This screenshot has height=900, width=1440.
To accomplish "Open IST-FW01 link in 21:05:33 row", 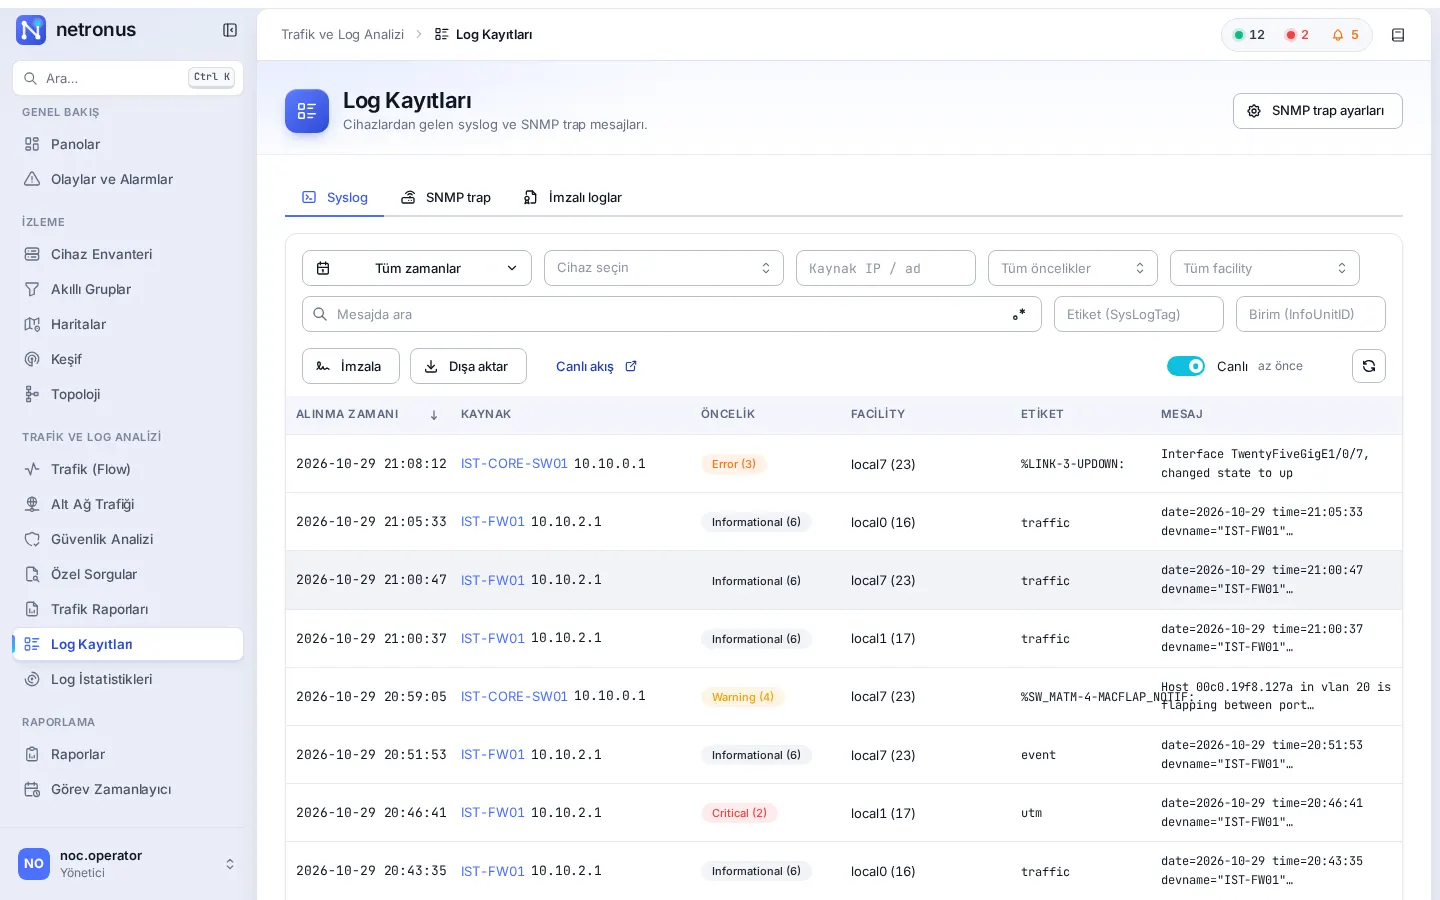I will tap(493, 522).
